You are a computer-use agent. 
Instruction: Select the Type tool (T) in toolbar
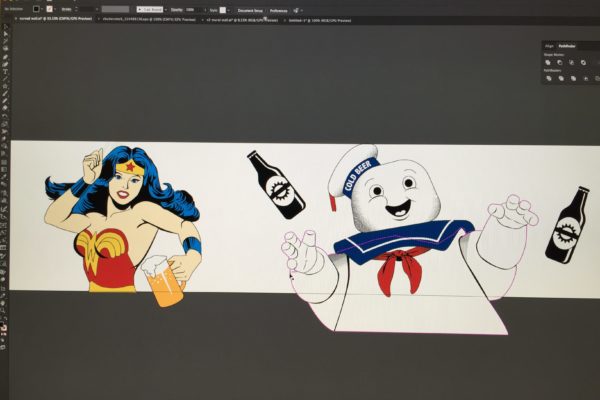pyautogui.click(x=5, y=71)
